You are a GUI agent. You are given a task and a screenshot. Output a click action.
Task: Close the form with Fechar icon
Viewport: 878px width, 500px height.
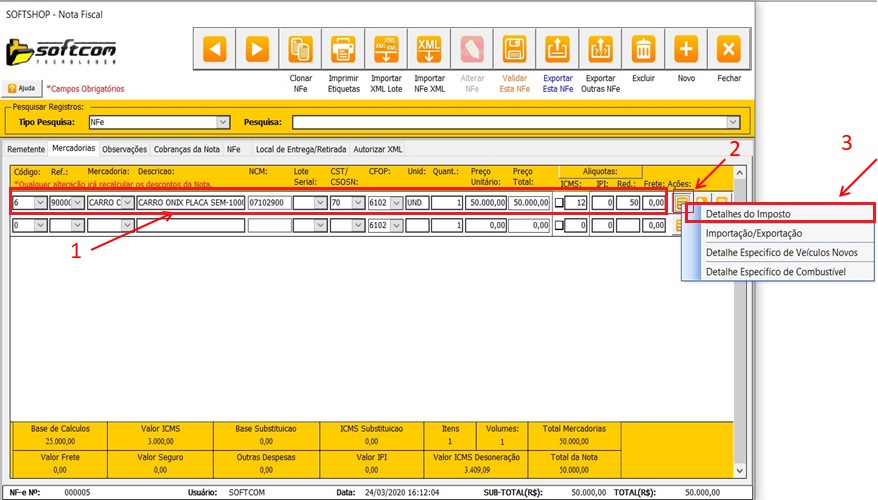click(729, 49)
